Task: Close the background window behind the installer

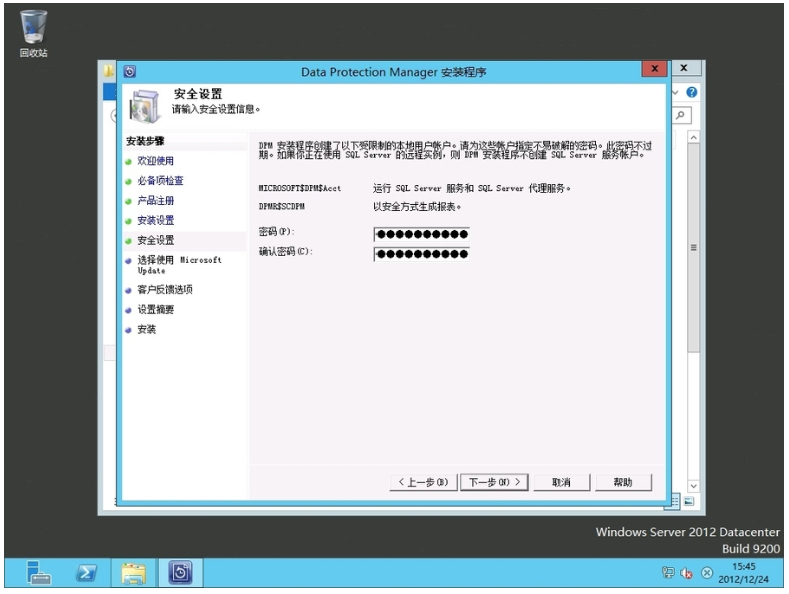Action: tap(684, 67)
